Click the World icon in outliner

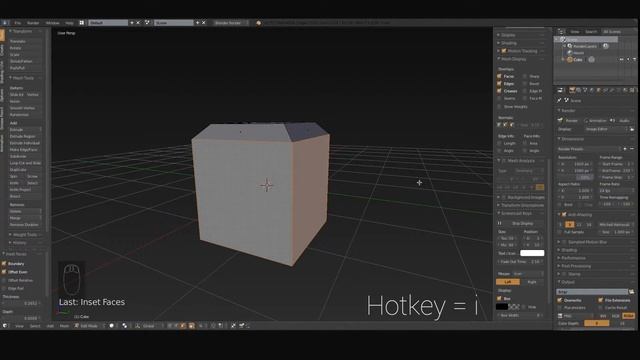[x=570, y=53]
